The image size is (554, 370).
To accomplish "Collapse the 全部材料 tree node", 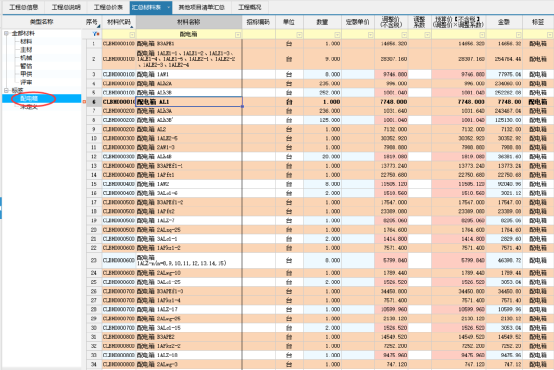I will pyautogui.click(x=6, y=33).
